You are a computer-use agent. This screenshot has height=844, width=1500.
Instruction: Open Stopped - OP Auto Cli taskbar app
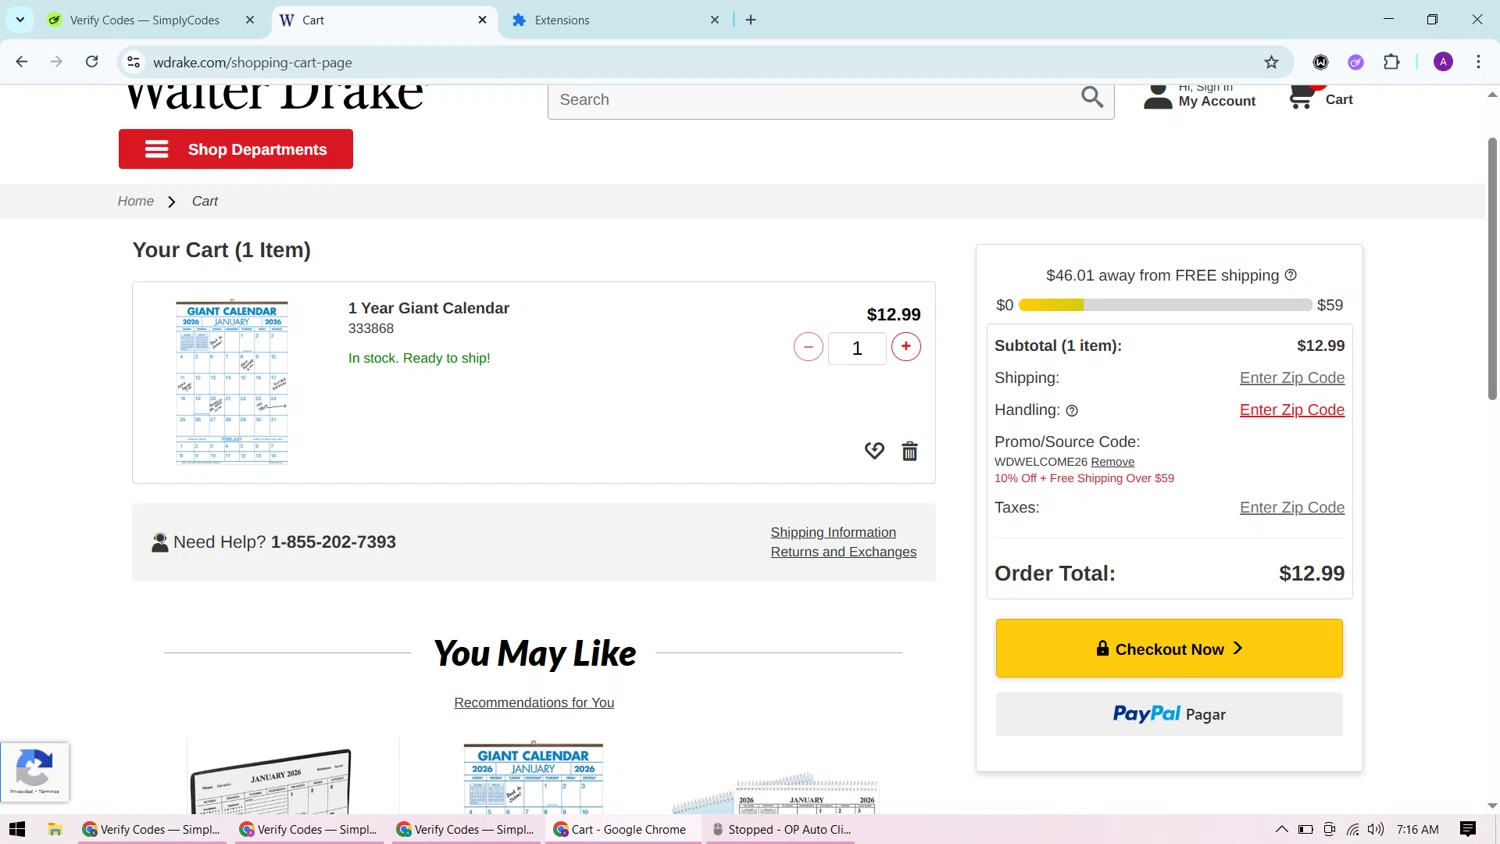point(781,829)
